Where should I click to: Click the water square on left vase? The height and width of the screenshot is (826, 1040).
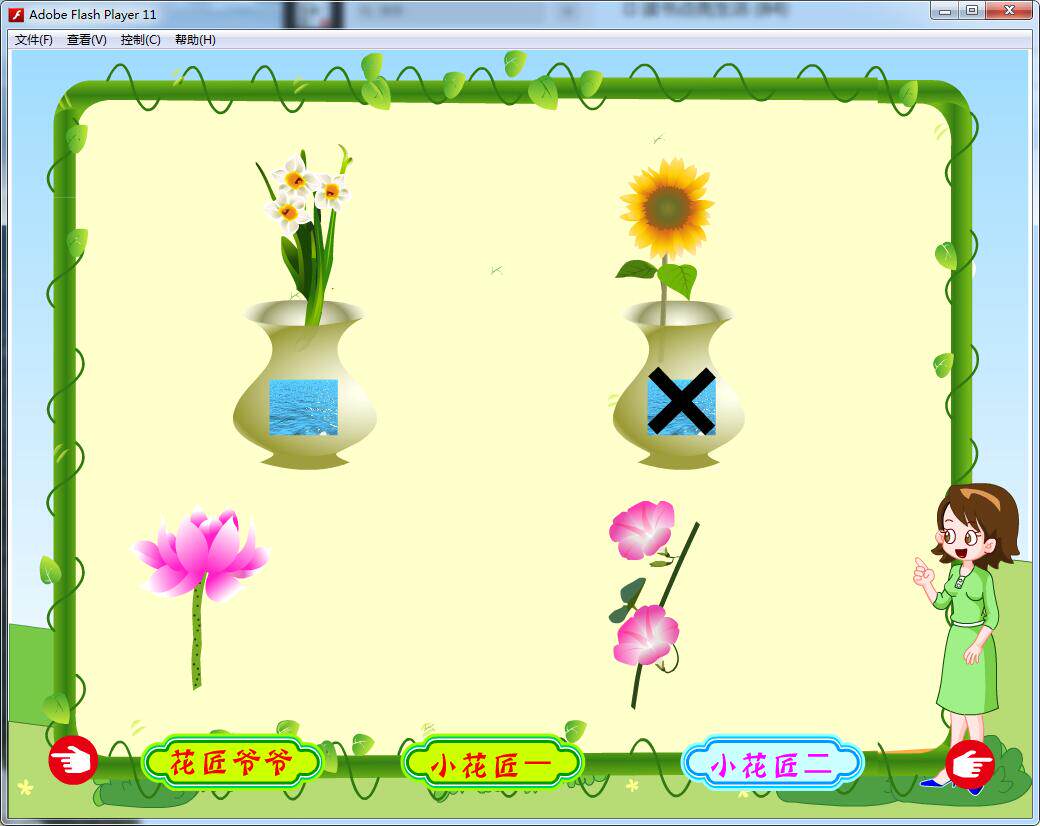pyautogui.click(x=303, y=407)
